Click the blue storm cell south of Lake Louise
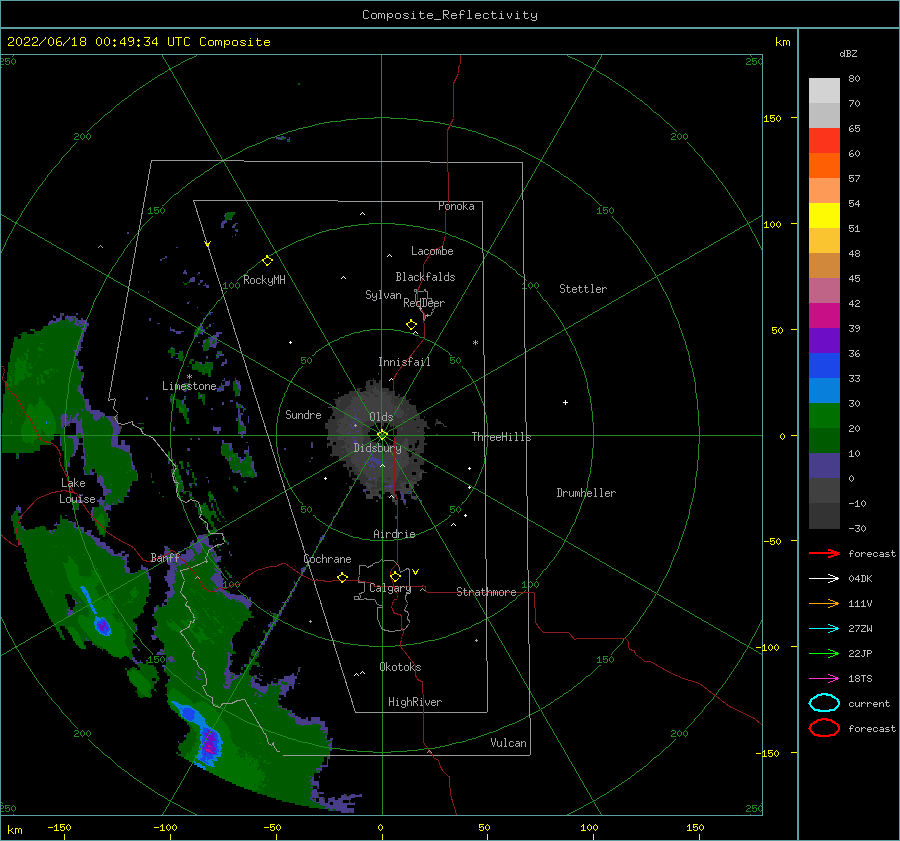The width and height of the screenshot is (900, 841). click(103, 626)
